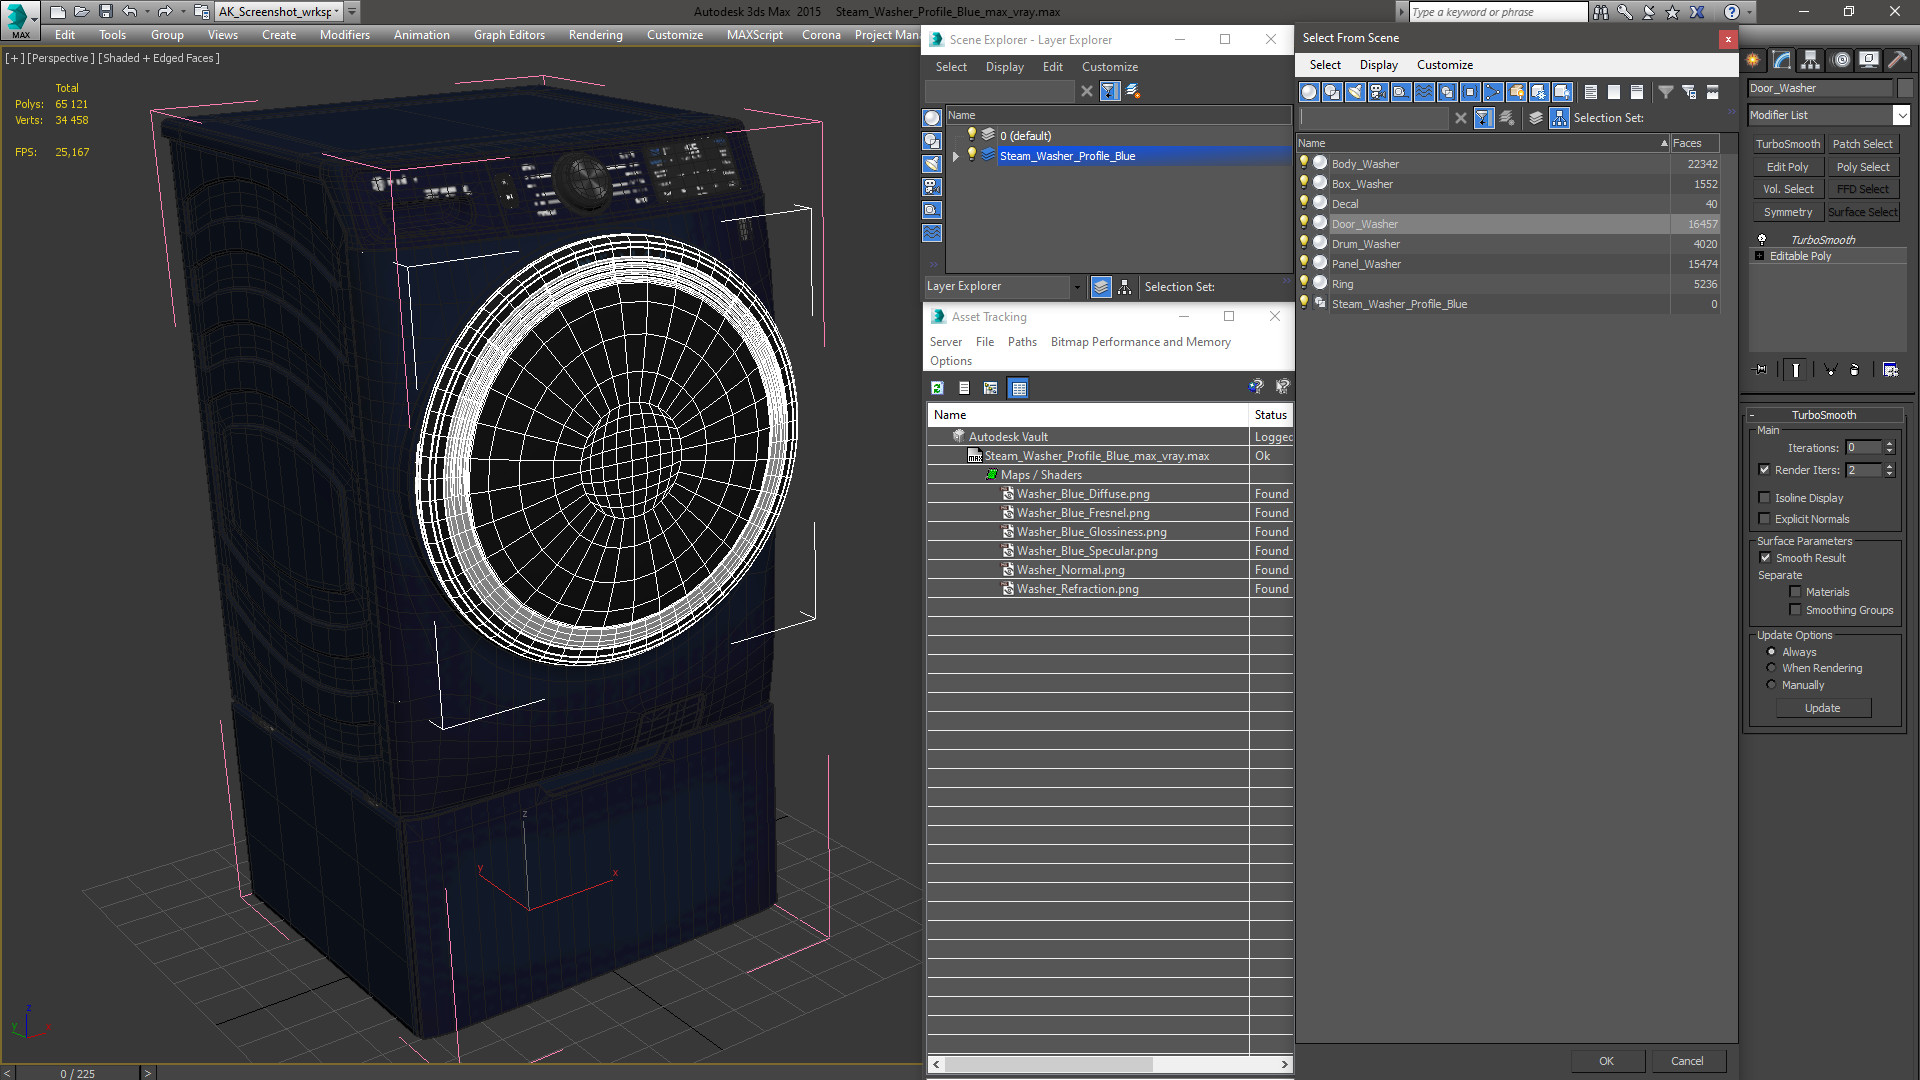Toggle visibility bulb of Drum_Washer row

pos(1304,243)
